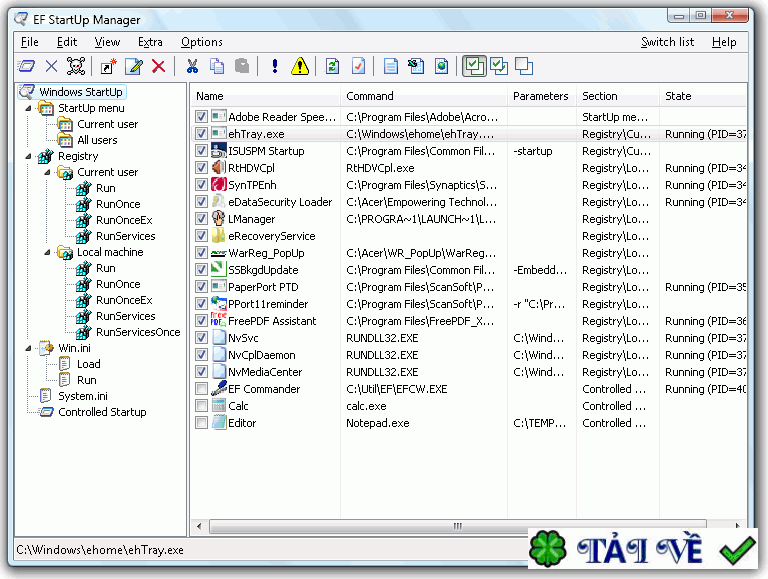This screenshot has width=768, height=579.
Task: Select Controlled Startup in the tree
Action: 102,412
